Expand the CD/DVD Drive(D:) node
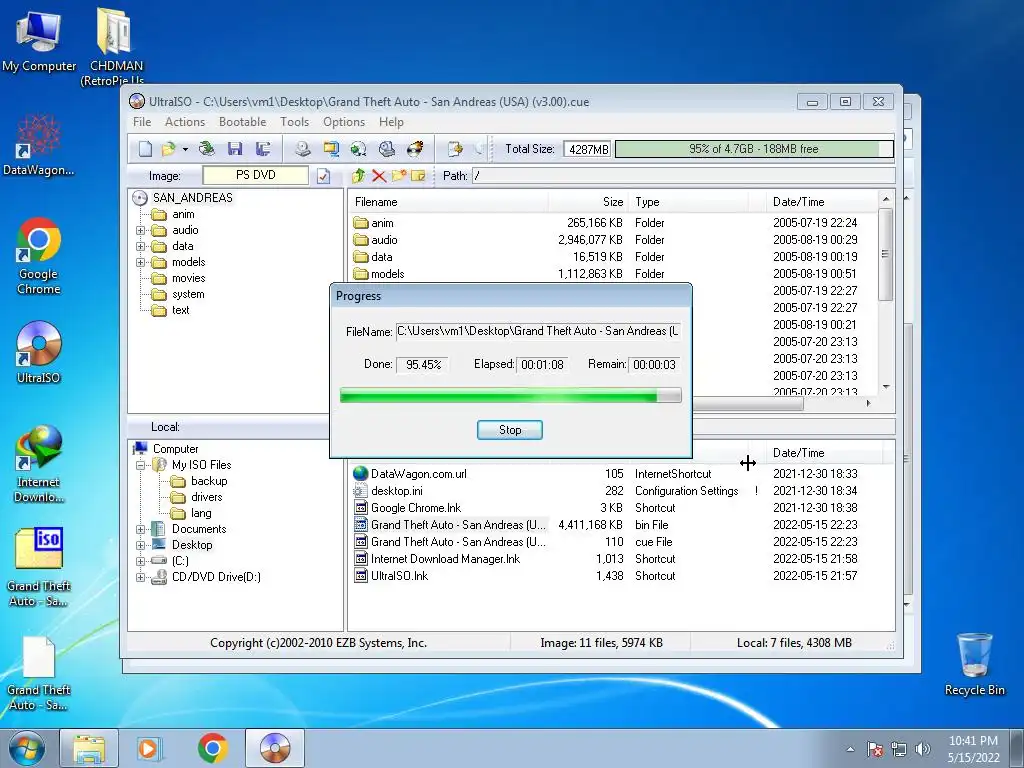The height and width of the screenshot is (768, 1024). (x=140, y=577)
